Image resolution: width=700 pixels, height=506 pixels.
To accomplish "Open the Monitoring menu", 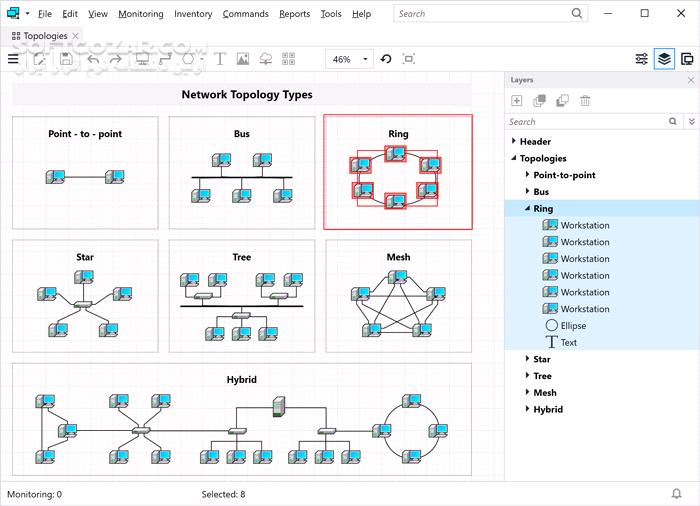I will click(141, 14).
